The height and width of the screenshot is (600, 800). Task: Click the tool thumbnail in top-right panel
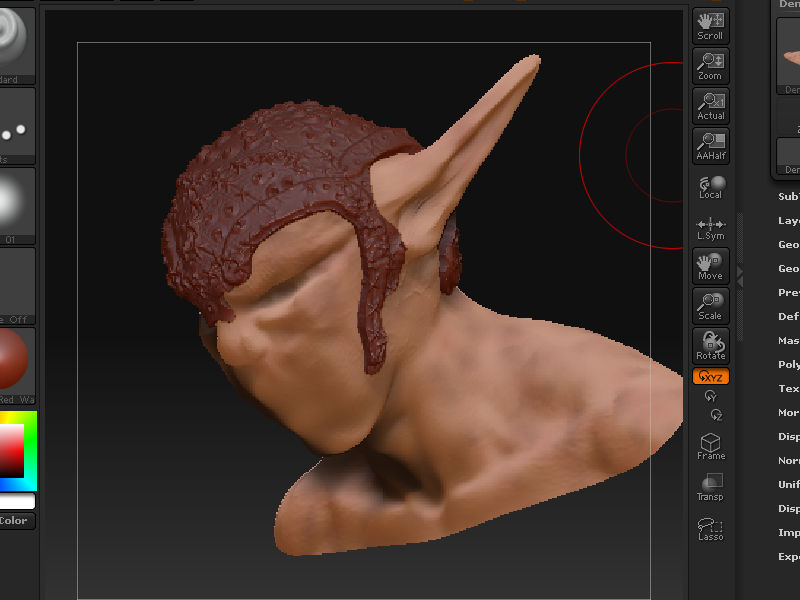[x=789, y=56]
